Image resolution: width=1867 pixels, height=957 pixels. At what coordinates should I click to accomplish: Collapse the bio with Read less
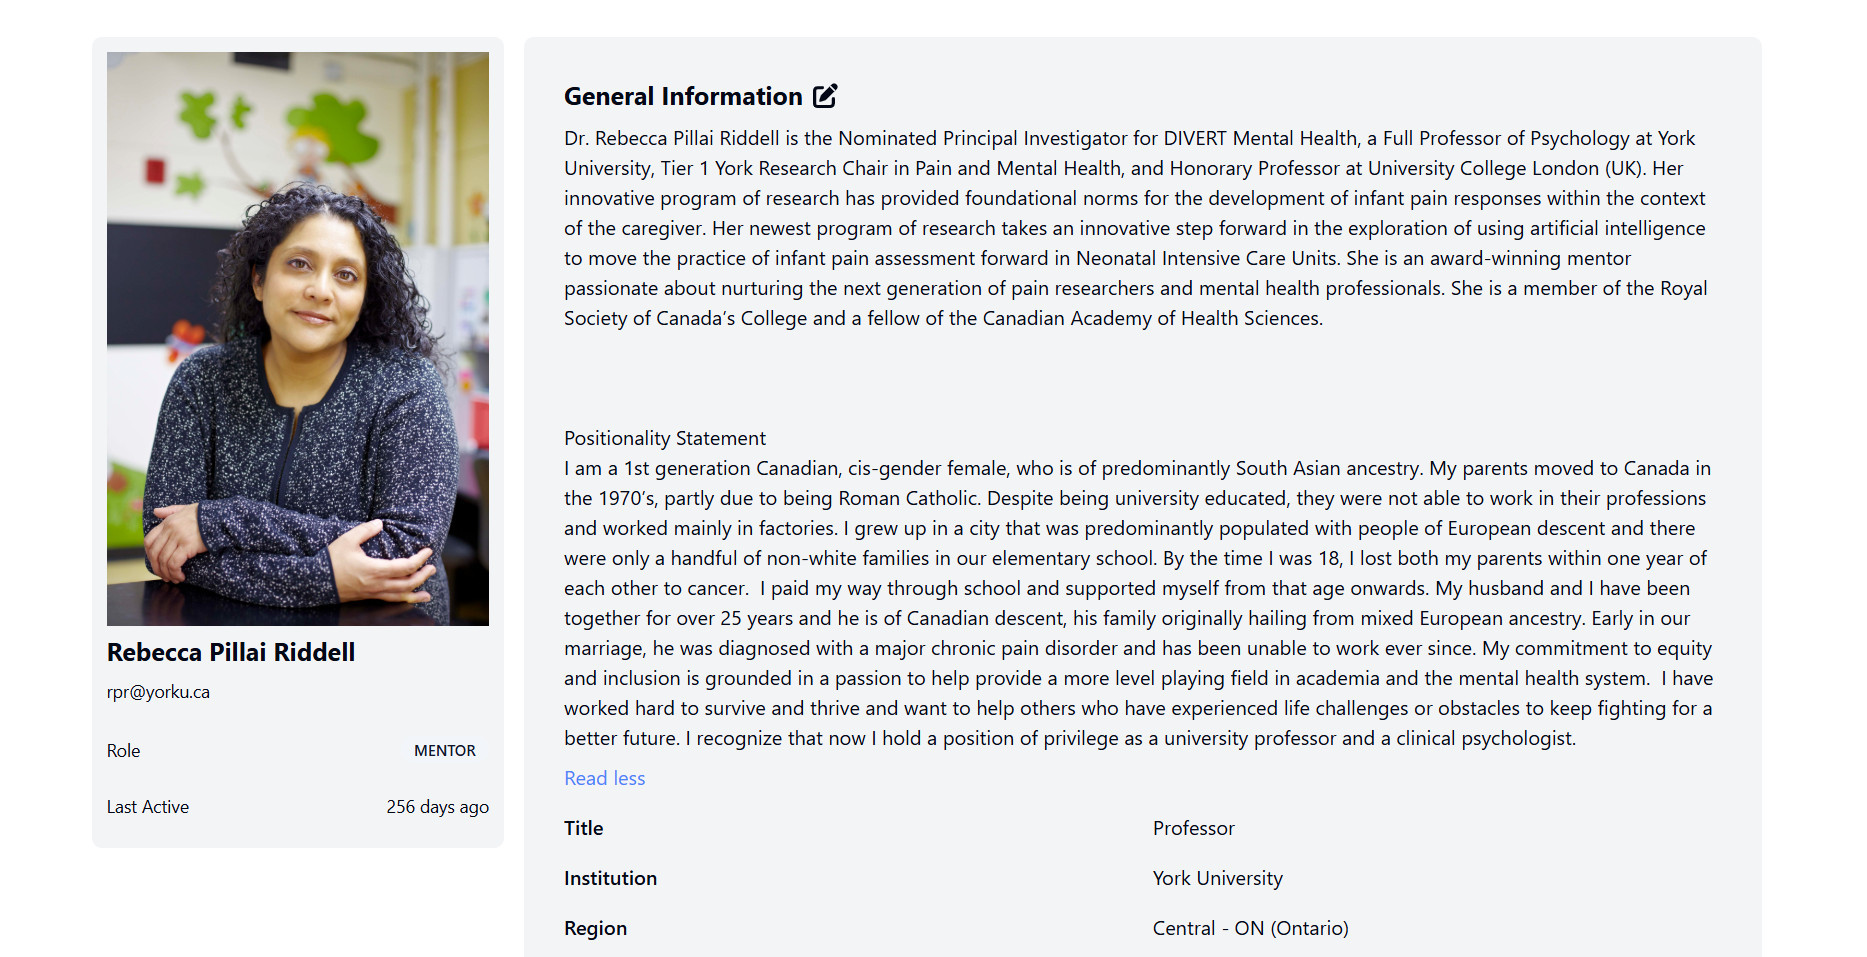click(x=604, y=778)
